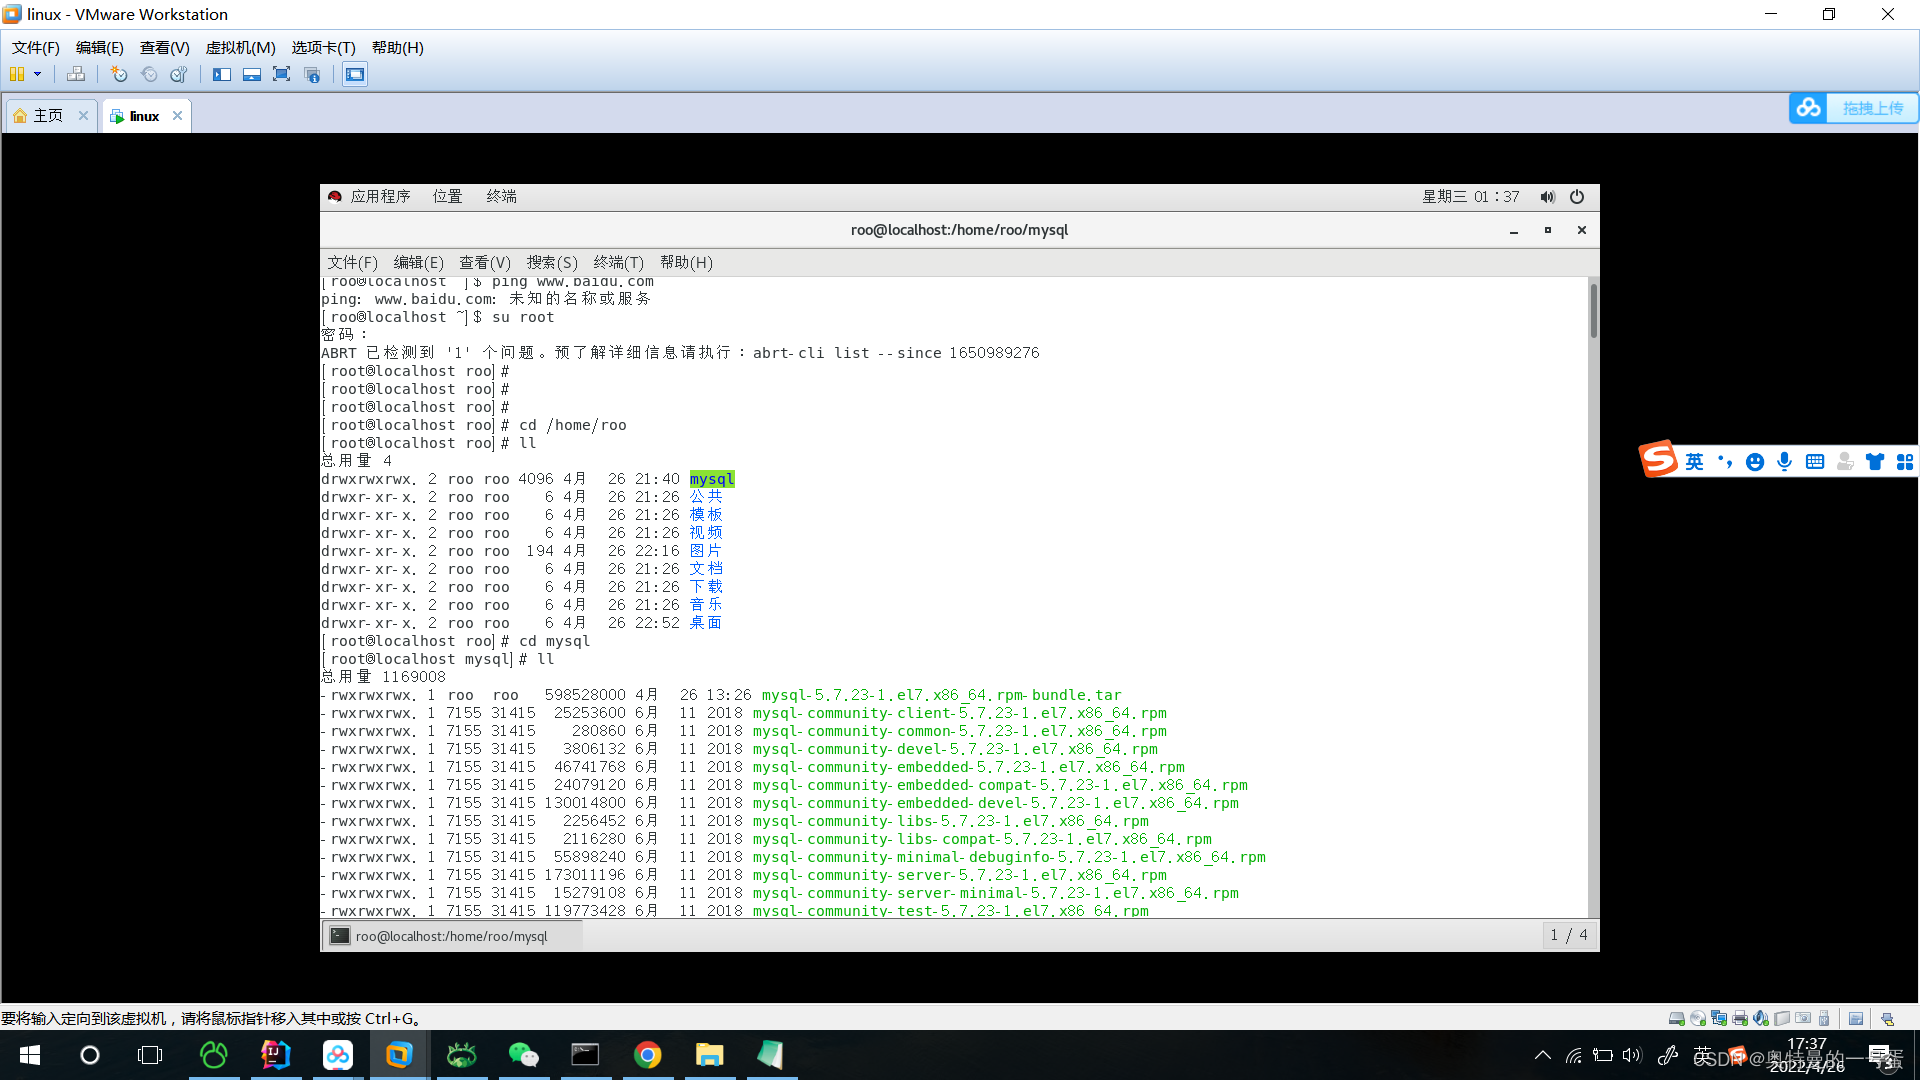Screen dimensions: 1920x1080
Task: Open Google Chrome from taskbar
Action: [x=647, y=1055]
